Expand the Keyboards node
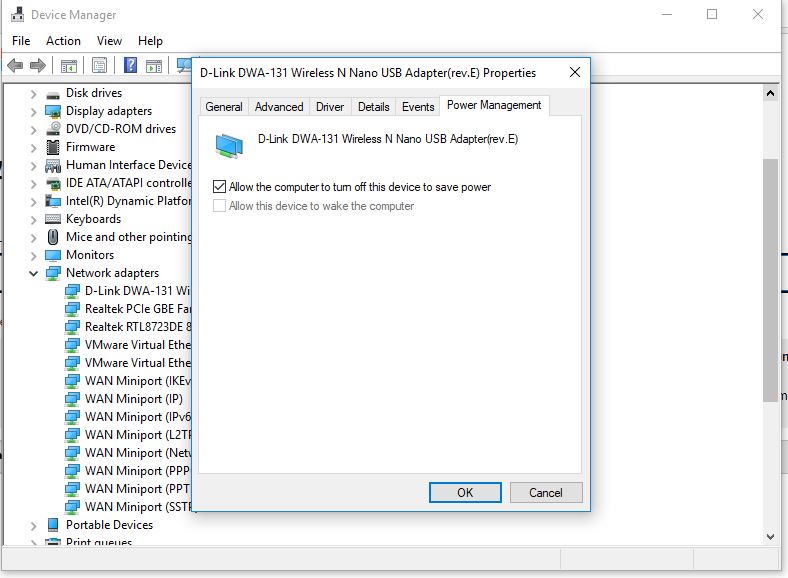The width and height of the screenshot is (788, 578). (33, 220)
